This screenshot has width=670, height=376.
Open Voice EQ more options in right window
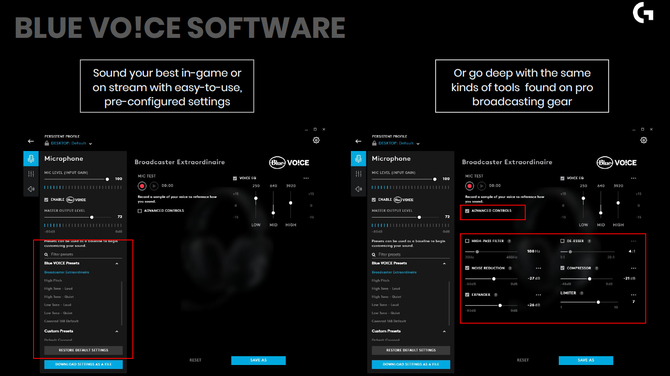(633, 178)
